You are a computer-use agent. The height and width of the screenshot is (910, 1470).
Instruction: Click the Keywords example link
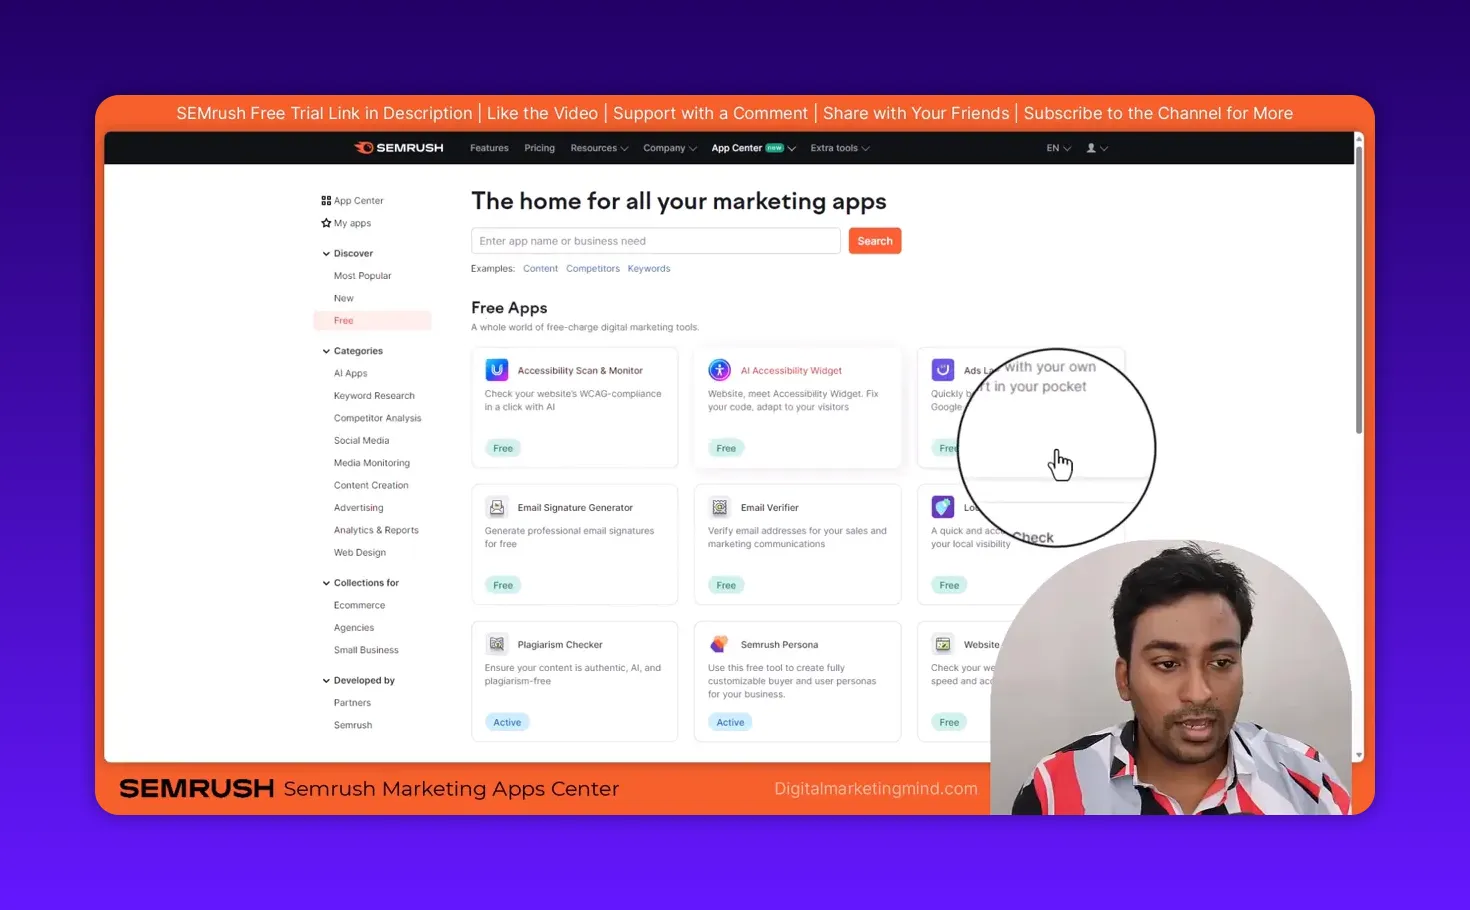pyautogui.click(x=649, y=268)
